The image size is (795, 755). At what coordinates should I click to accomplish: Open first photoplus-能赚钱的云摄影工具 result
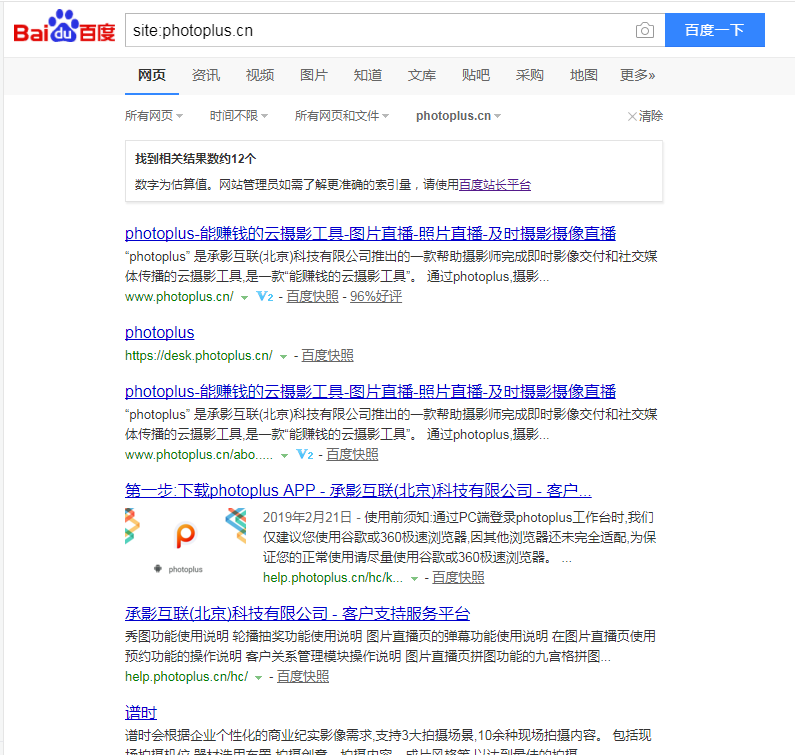pos(370,233)
